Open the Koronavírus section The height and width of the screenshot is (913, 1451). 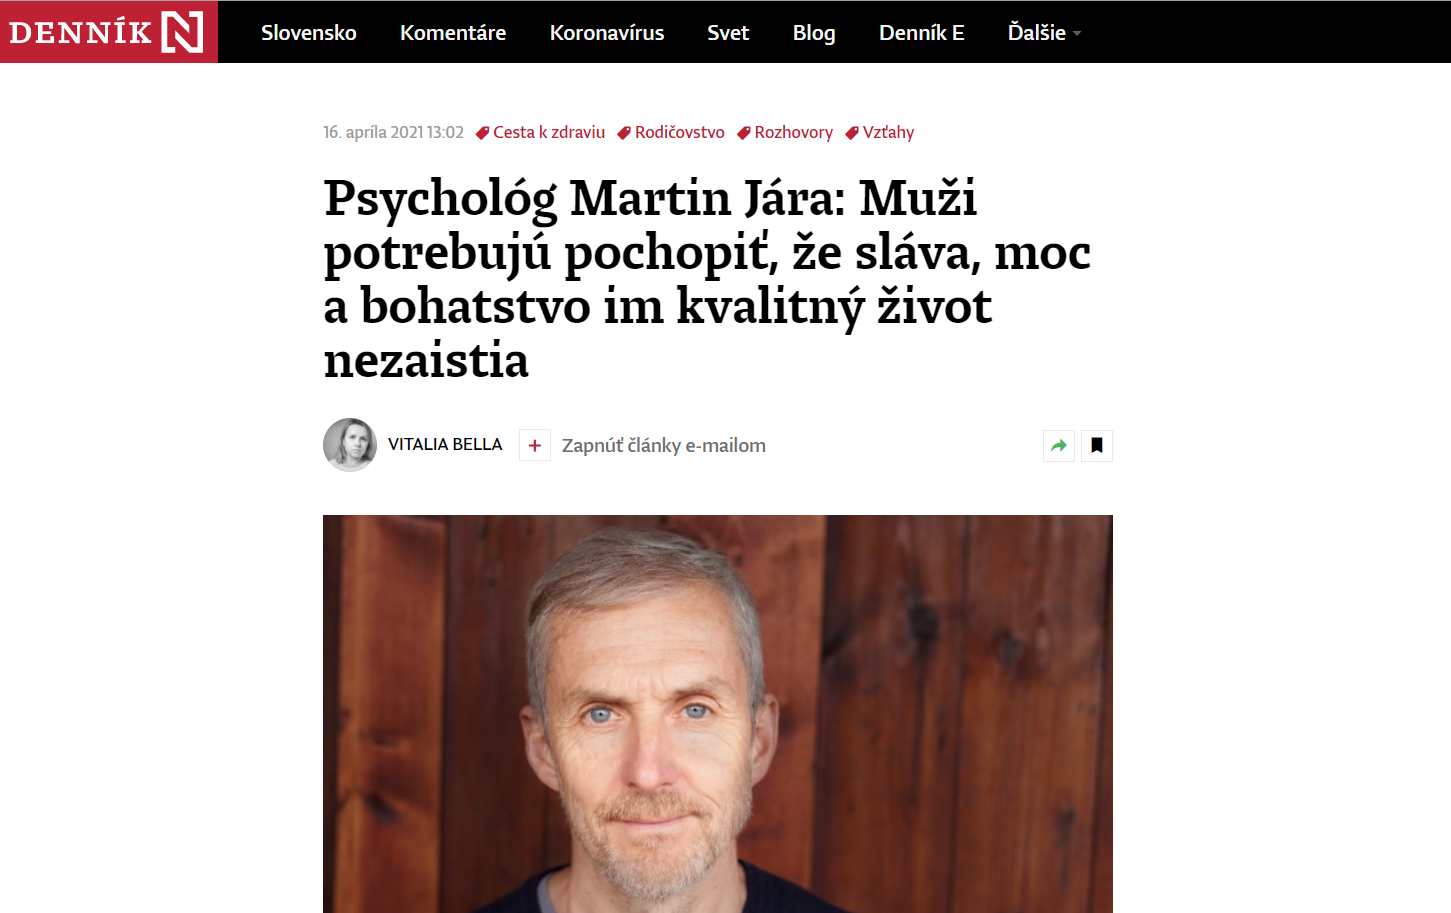click(x=607, y=33)
